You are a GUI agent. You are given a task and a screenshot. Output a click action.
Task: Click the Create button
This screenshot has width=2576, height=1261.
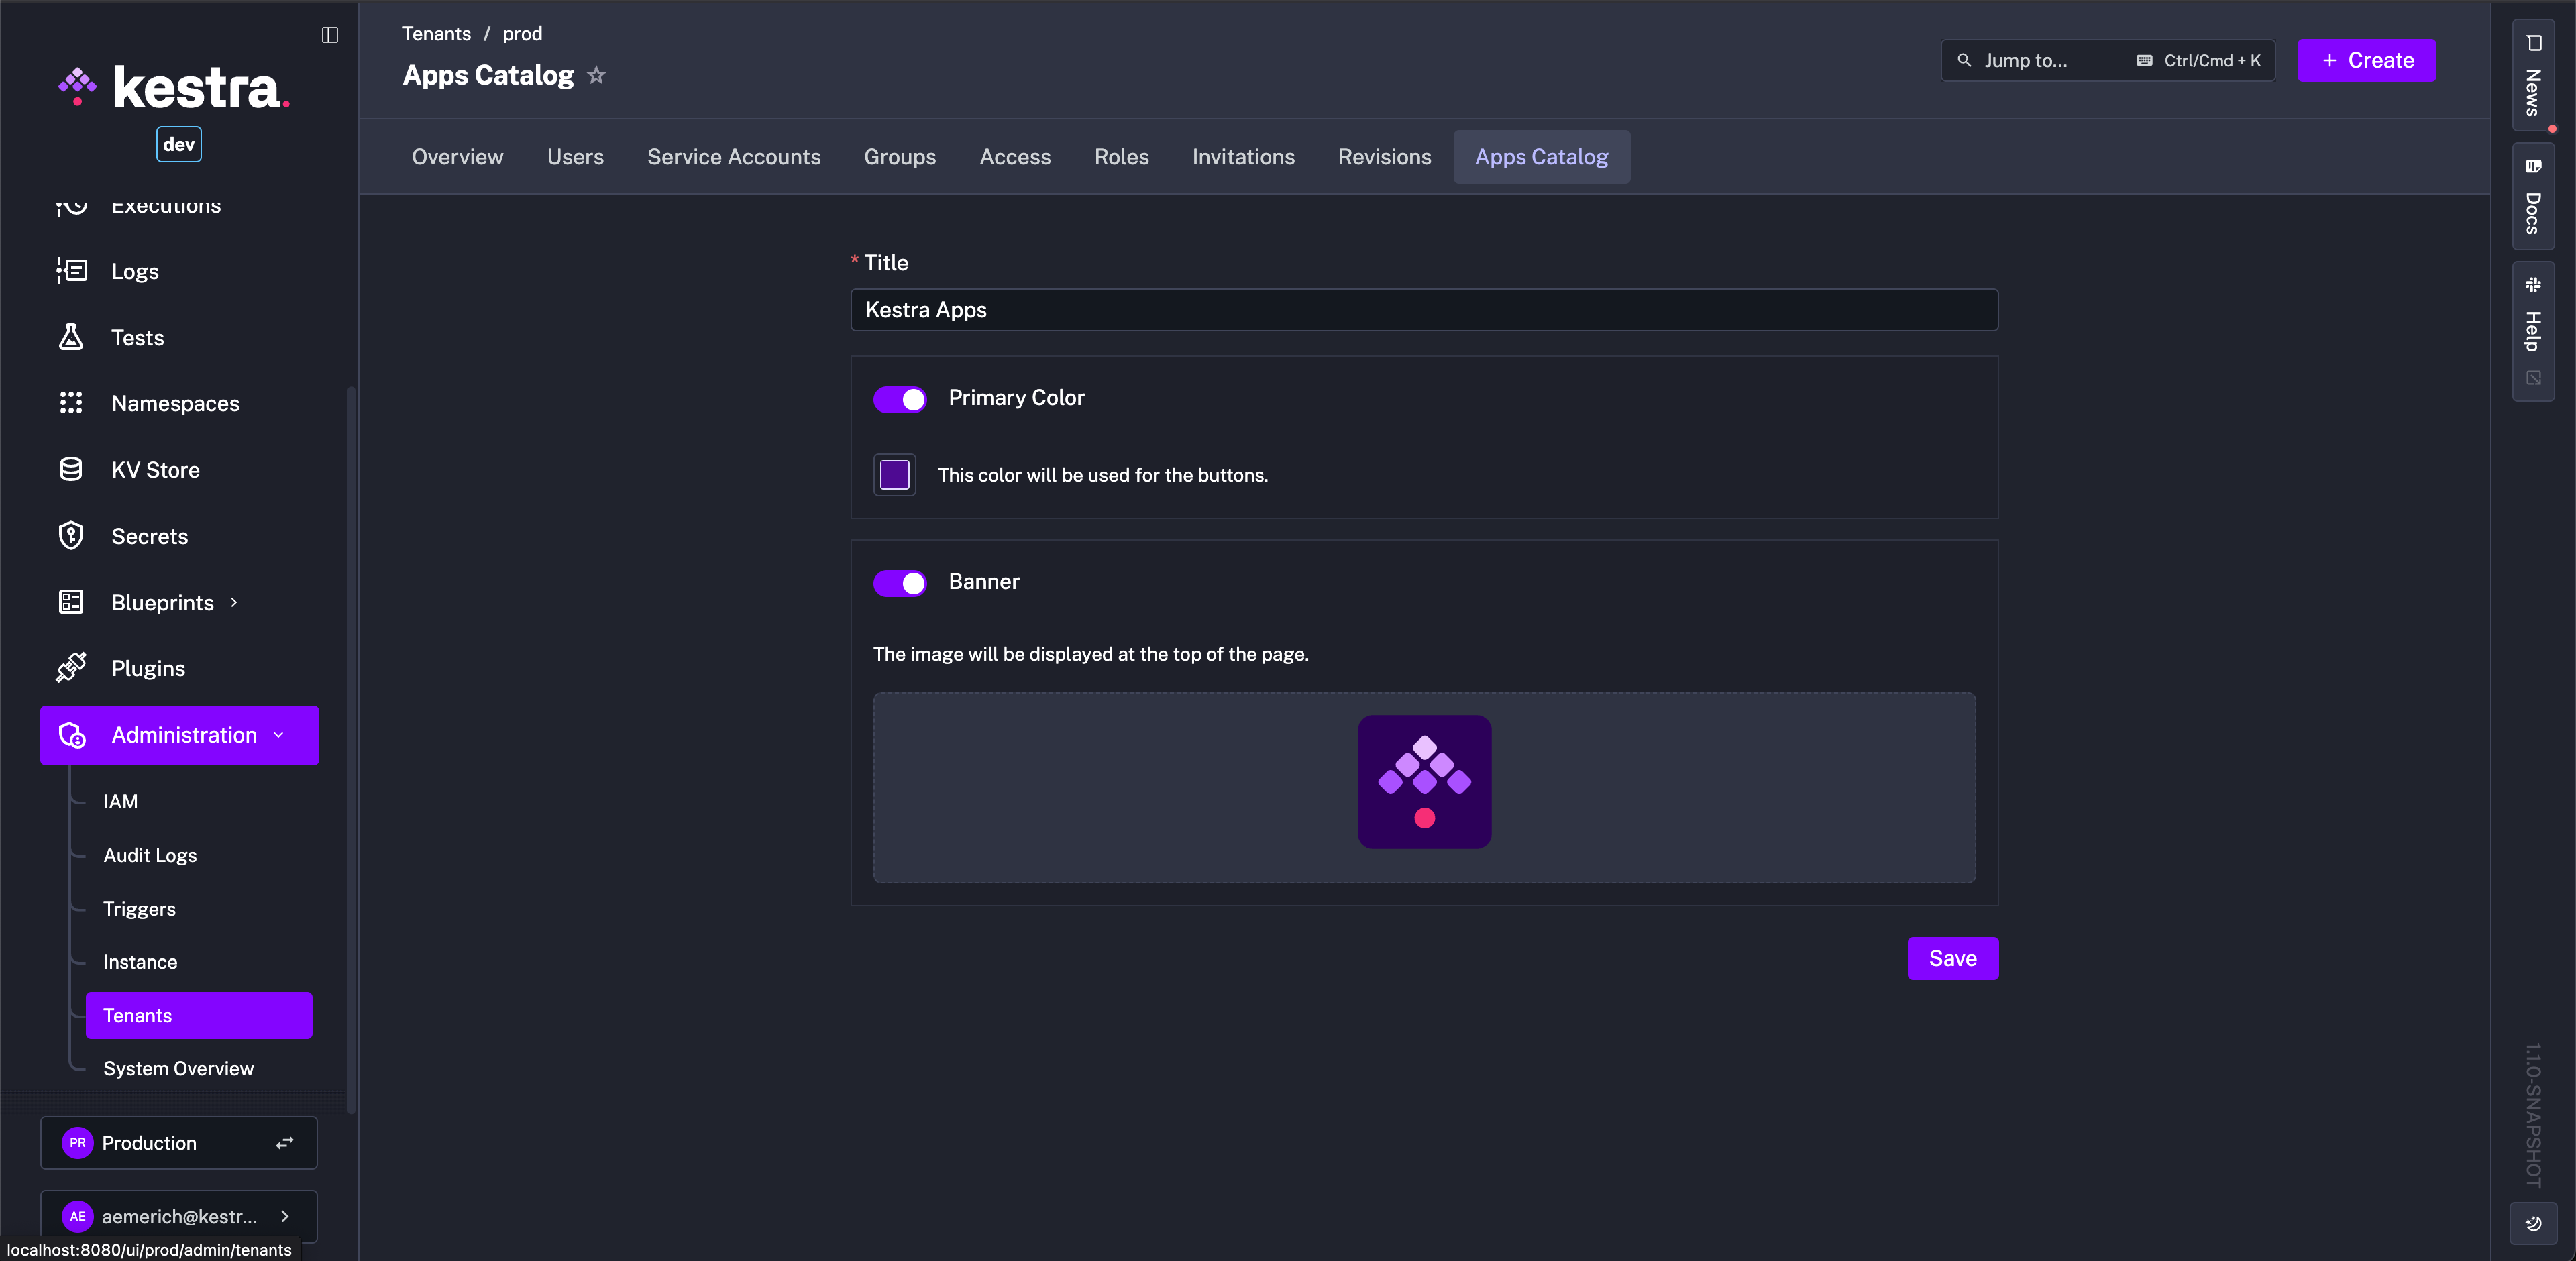click(2366, 60)
